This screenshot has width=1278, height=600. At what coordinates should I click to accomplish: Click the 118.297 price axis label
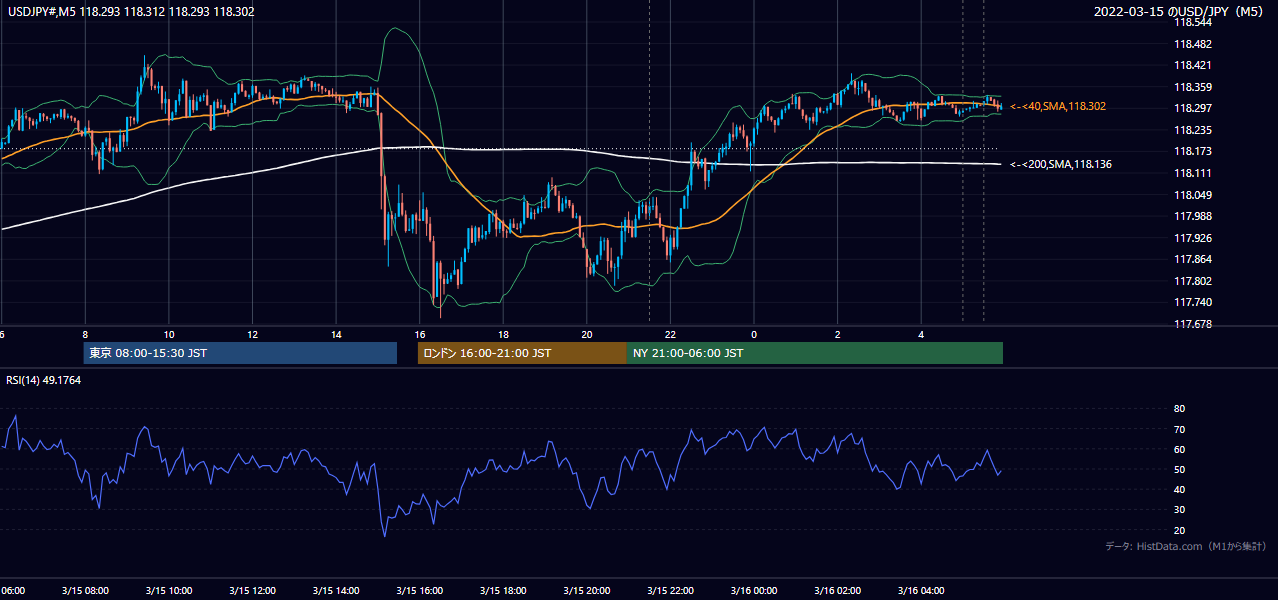[1193, 108]
